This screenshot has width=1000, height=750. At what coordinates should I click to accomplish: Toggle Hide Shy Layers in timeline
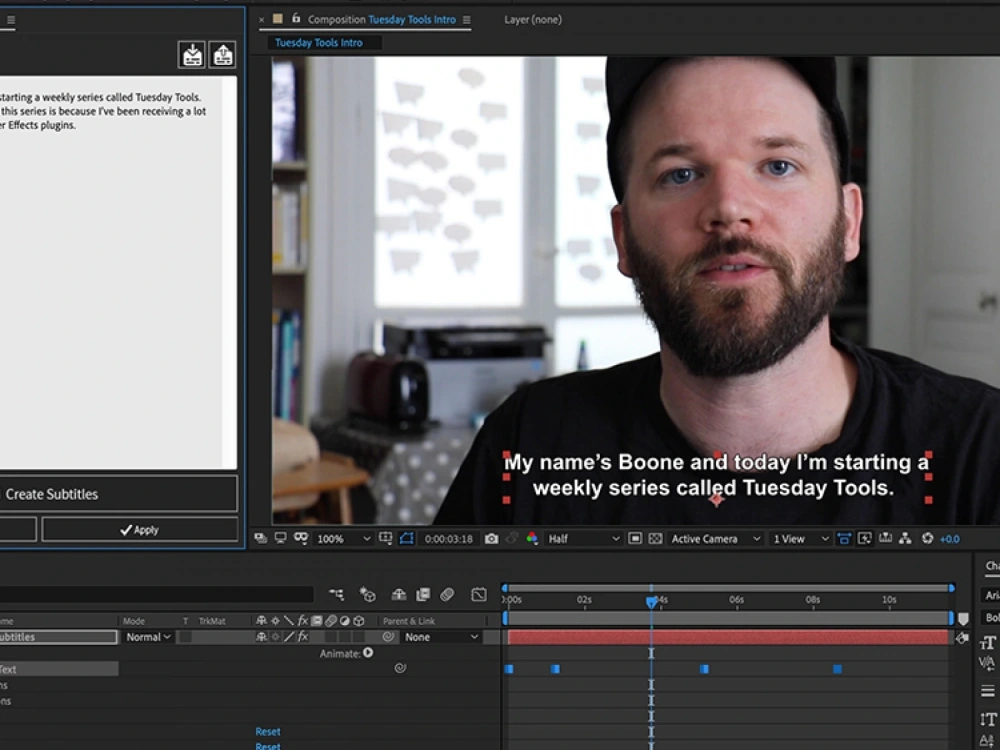click(399, 594)
